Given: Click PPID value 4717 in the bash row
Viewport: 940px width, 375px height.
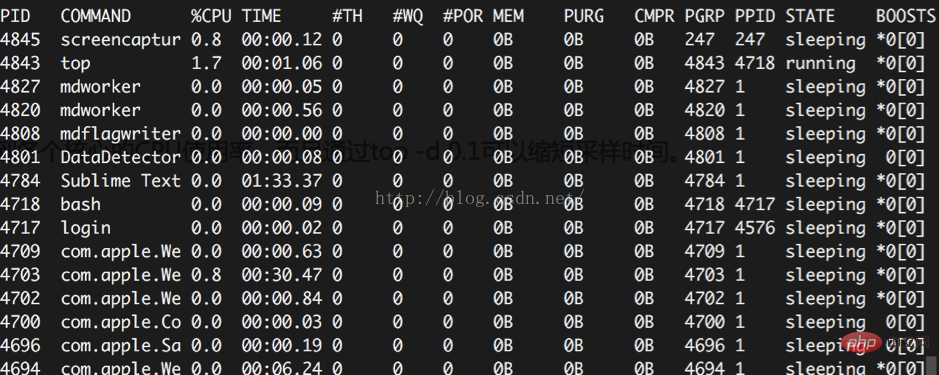Looking at the screenshot, I should click(x=755, y=204).
